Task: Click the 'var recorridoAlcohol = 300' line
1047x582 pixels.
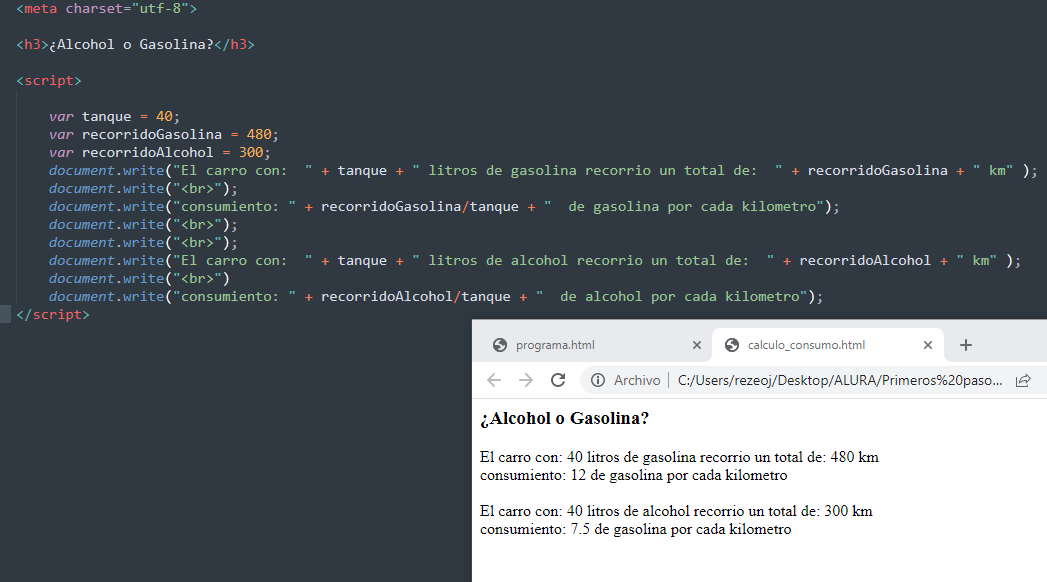Action: click(160, 153)
